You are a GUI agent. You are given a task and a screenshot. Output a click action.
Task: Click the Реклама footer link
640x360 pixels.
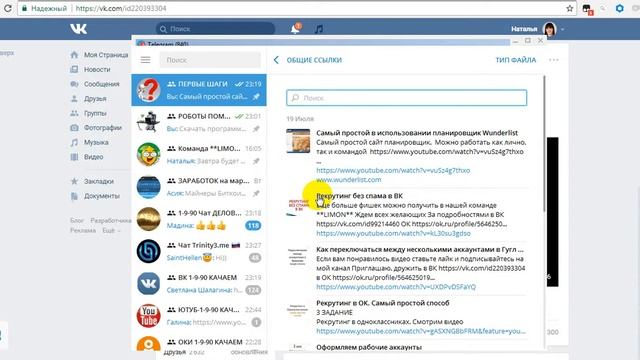(x=83, y=231)
